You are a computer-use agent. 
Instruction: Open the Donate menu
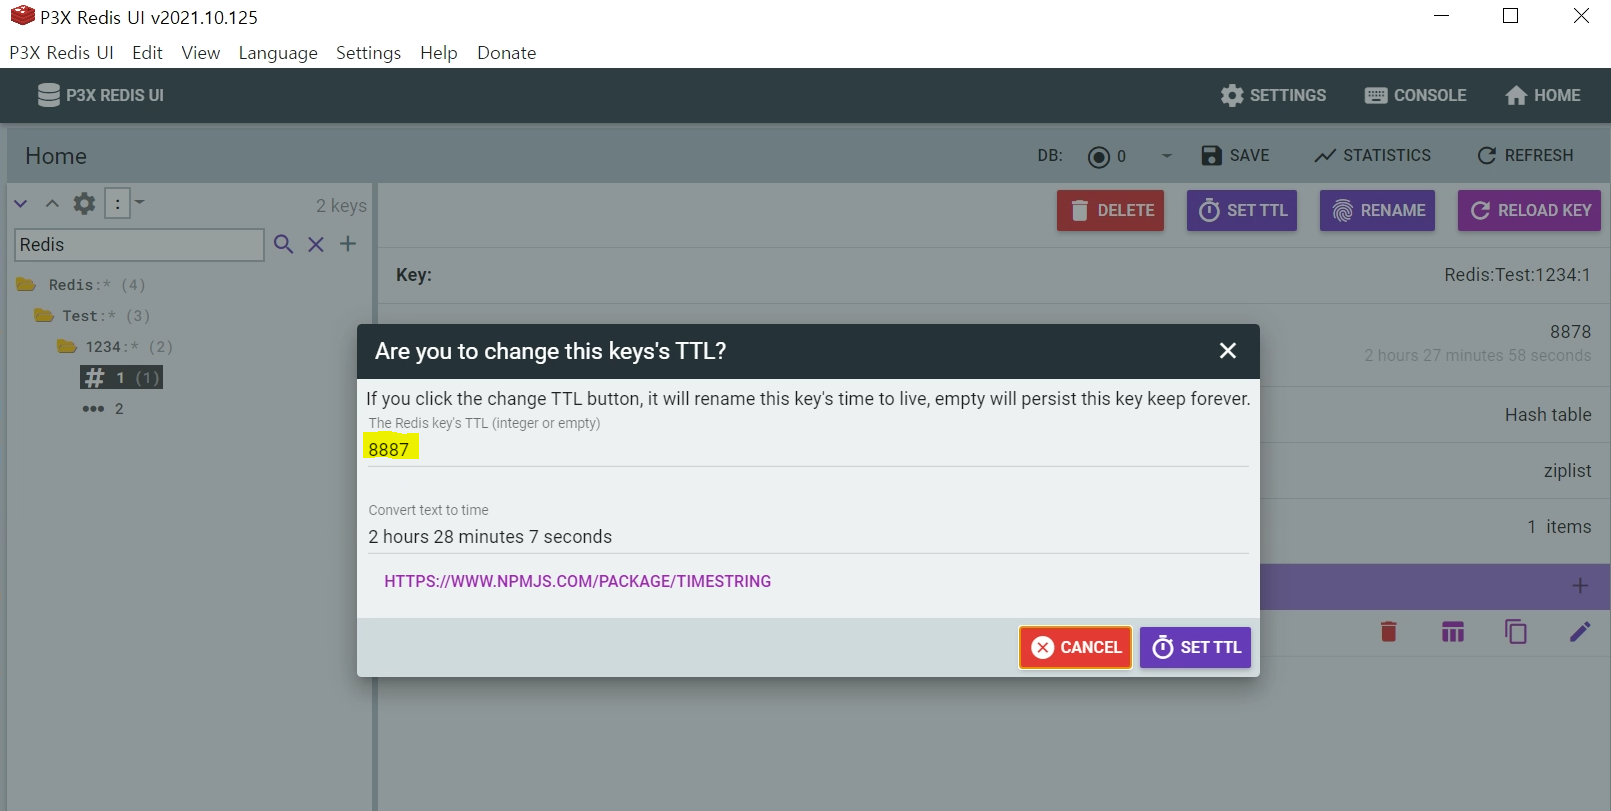tap(507, 53)
